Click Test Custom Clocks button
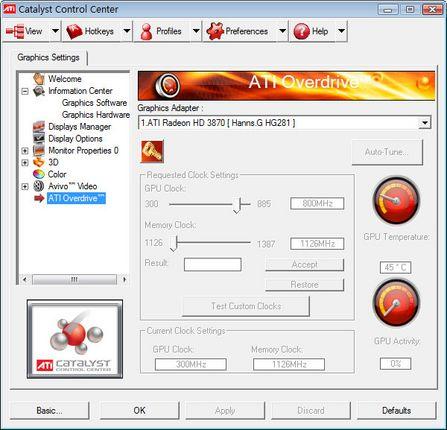 click(246, 306)
